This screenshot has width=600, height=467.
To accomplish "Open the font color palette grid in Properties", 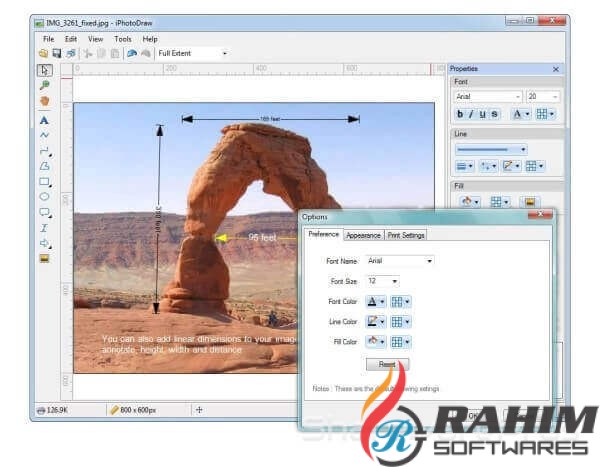I will pyautogui.click(x=545, y=114).
